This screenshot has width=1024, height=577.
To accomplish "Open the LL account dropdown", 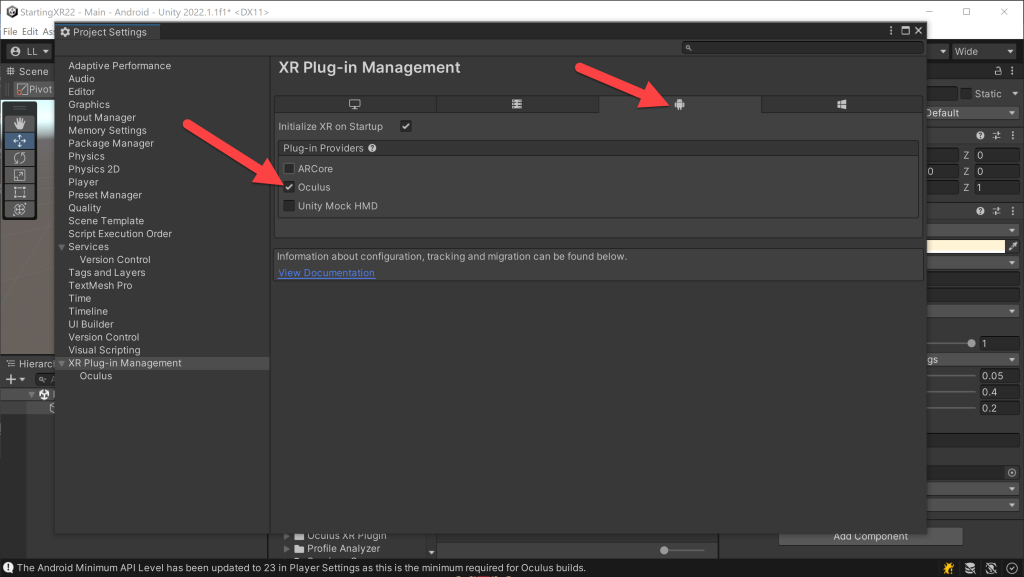I will pyautogui.click(x=30, y=52).
